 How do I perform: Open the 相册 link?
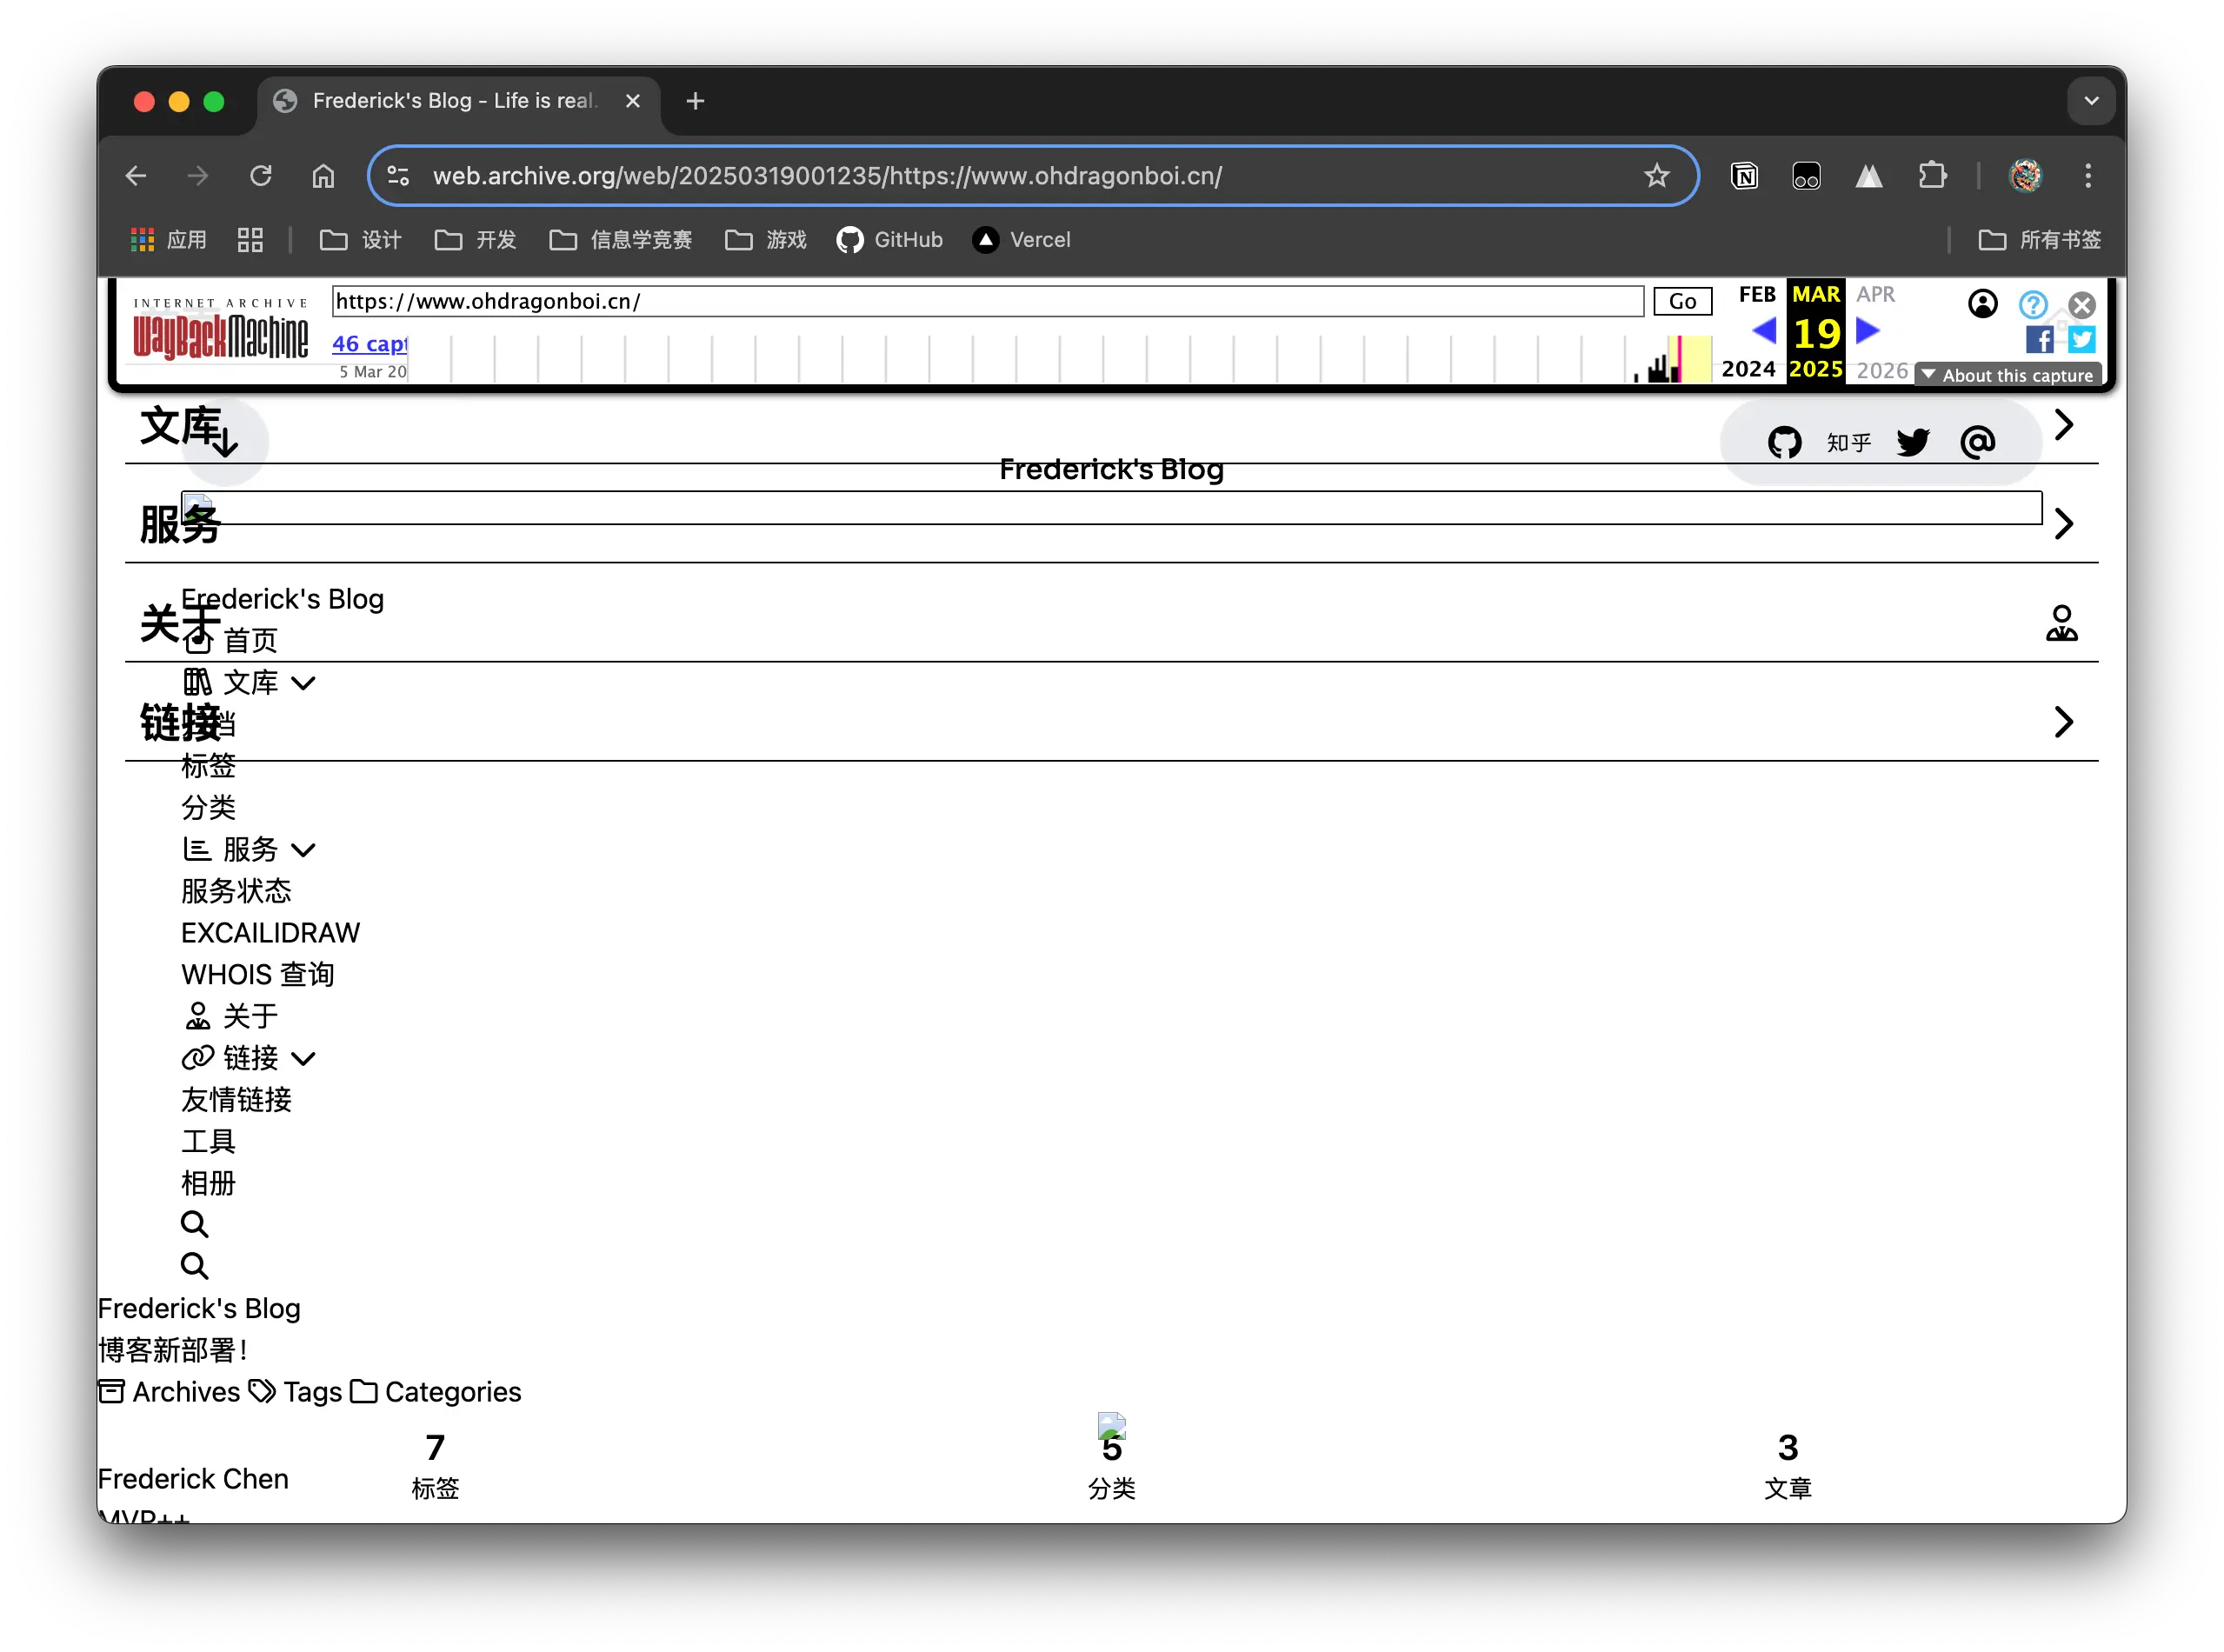tap(208, 1184)
